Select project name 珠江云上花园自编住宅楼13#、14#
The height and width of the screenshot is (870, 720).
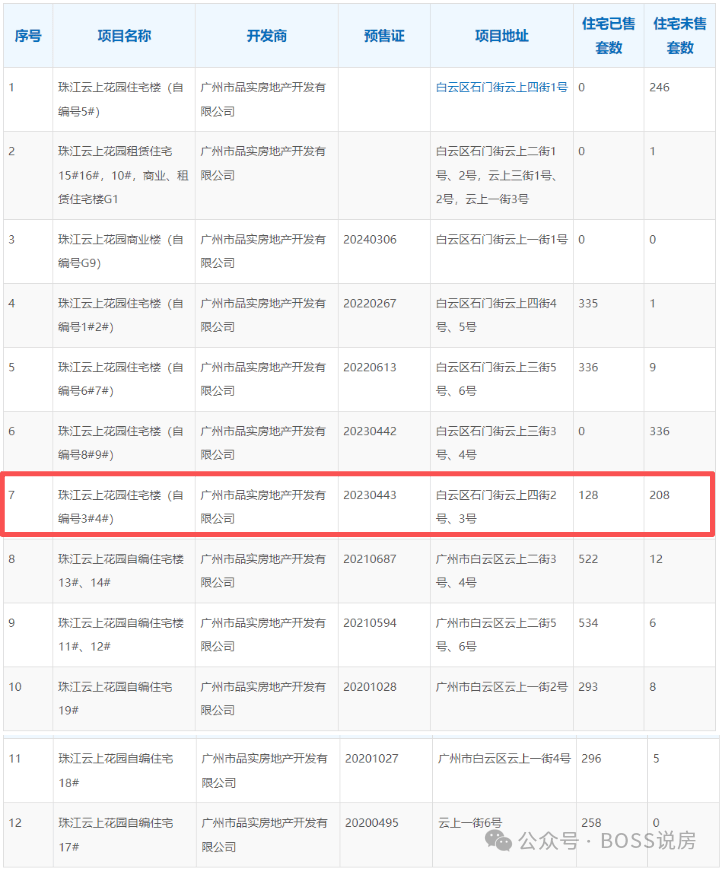coord(121,570)
